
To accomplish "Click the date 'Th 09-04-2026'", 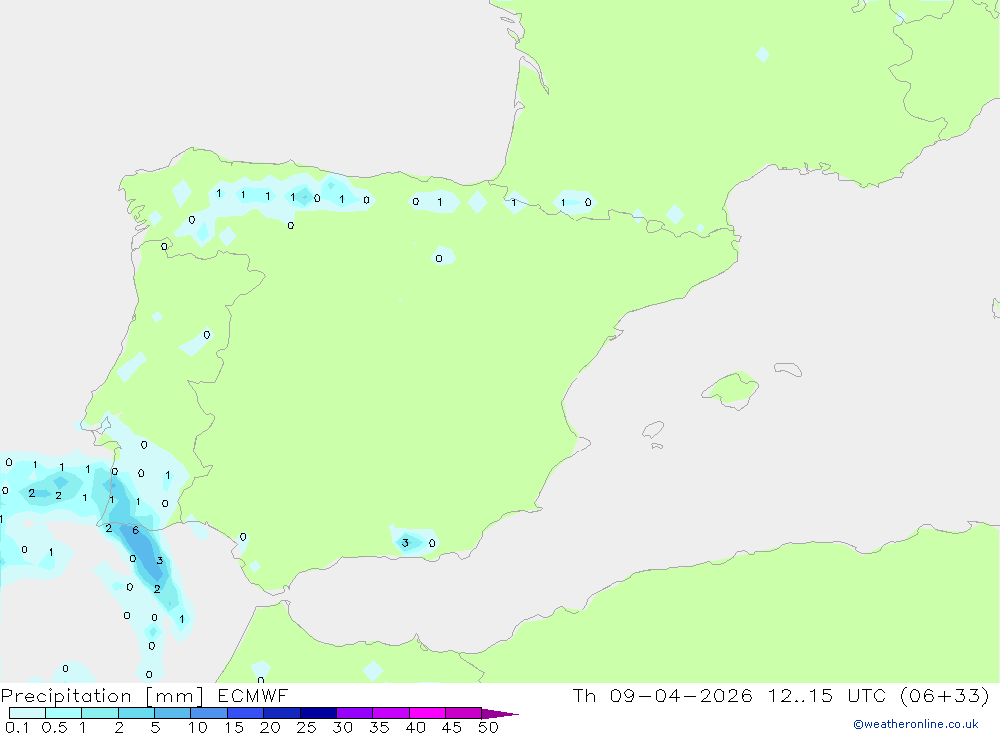I will pos(662,696).
